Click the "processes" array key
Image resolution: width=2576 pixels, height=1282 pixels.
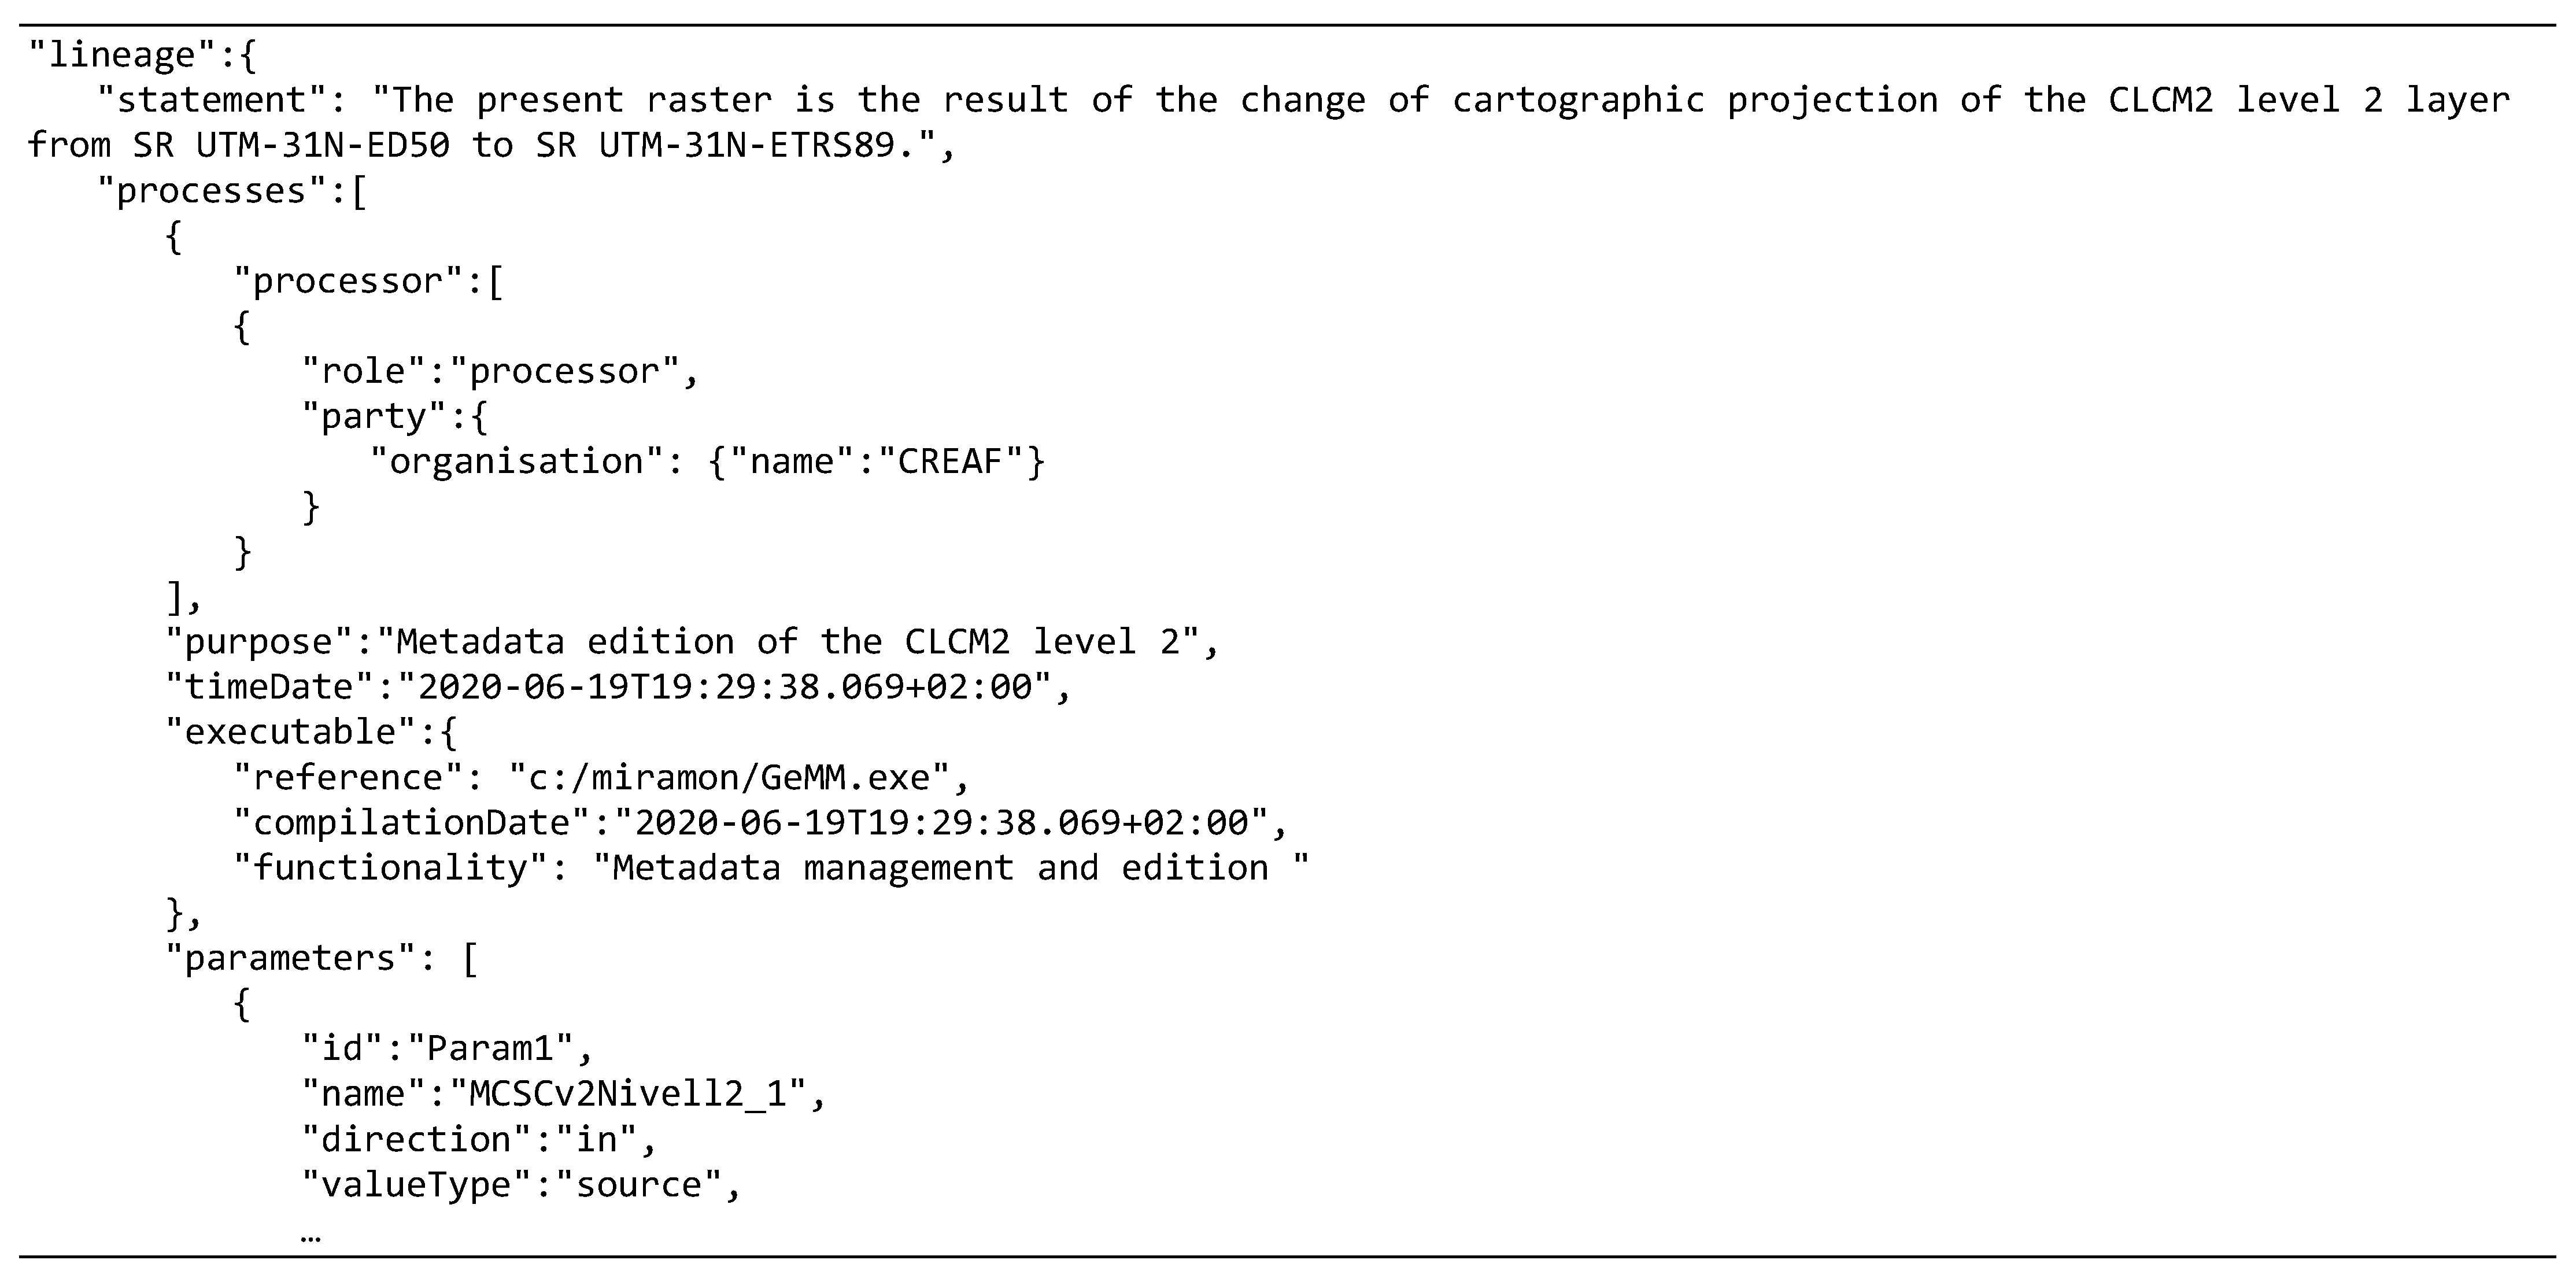pos(211,191)
